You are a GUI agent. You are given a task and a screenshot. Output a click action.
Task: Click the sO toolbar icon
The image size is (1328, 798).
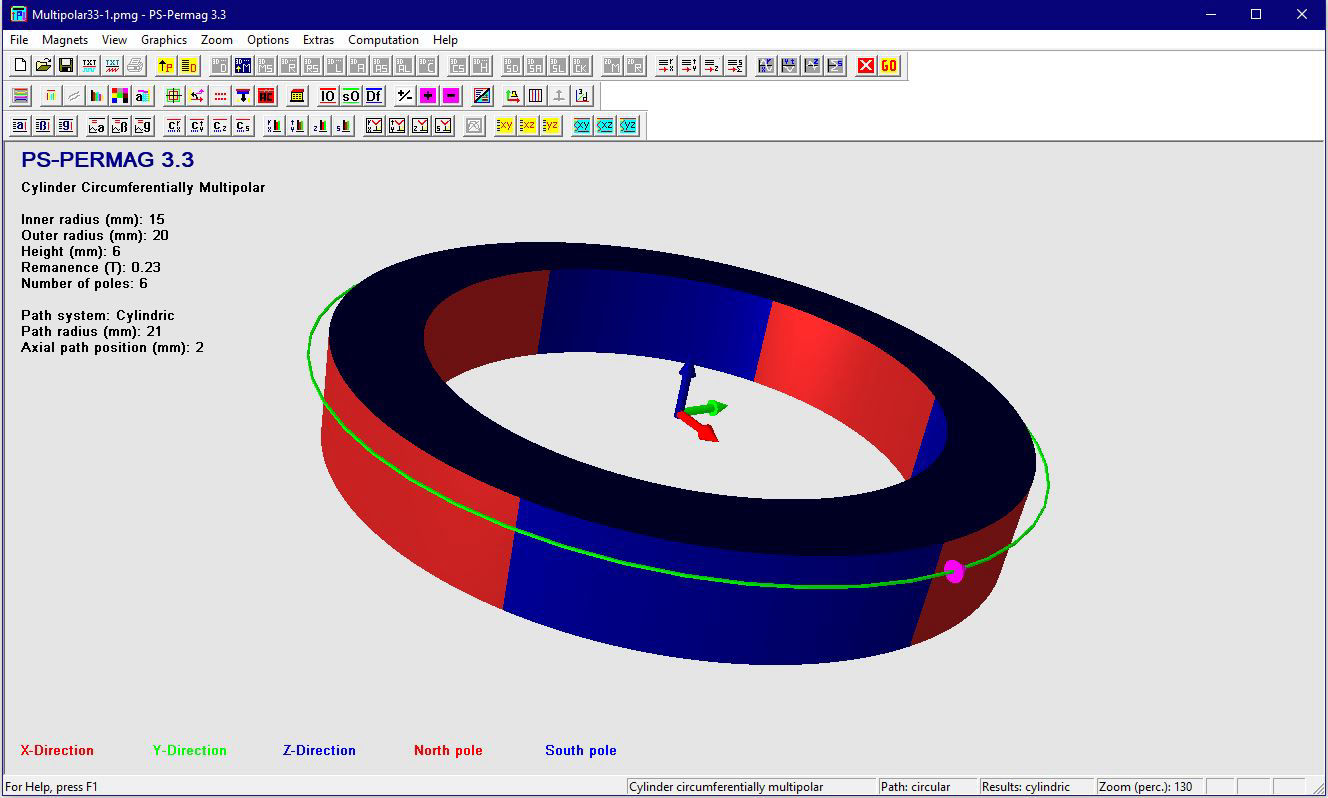(351, 96)
